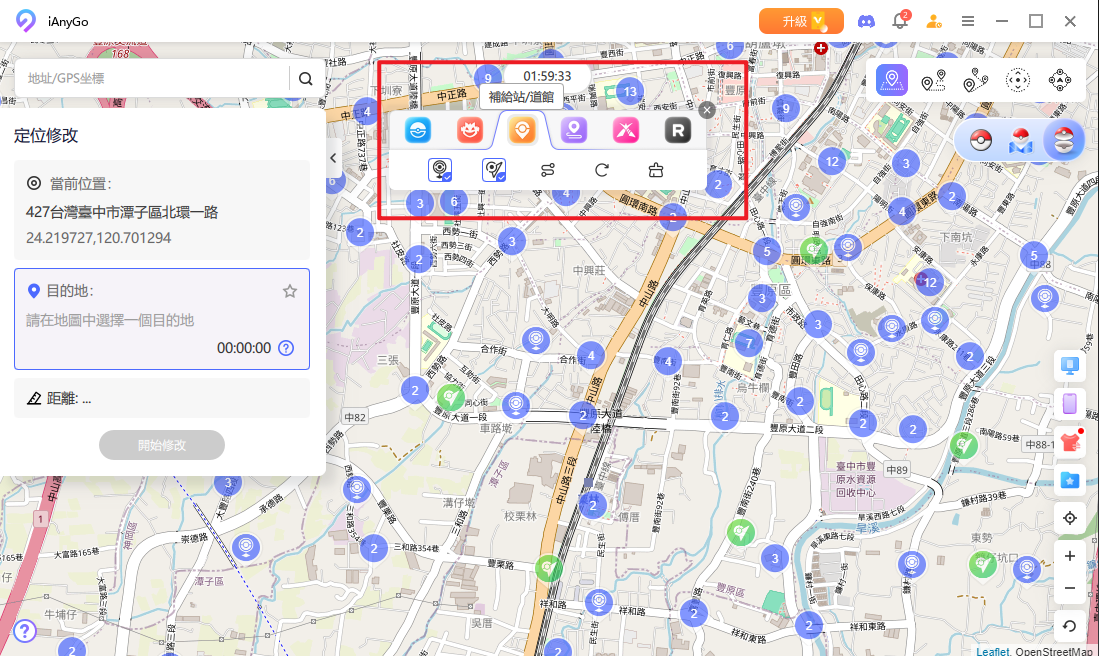The width and height of the screenshot is (1099, 656).
Task: Open the user account icon
Action: (x=934, y=21)
